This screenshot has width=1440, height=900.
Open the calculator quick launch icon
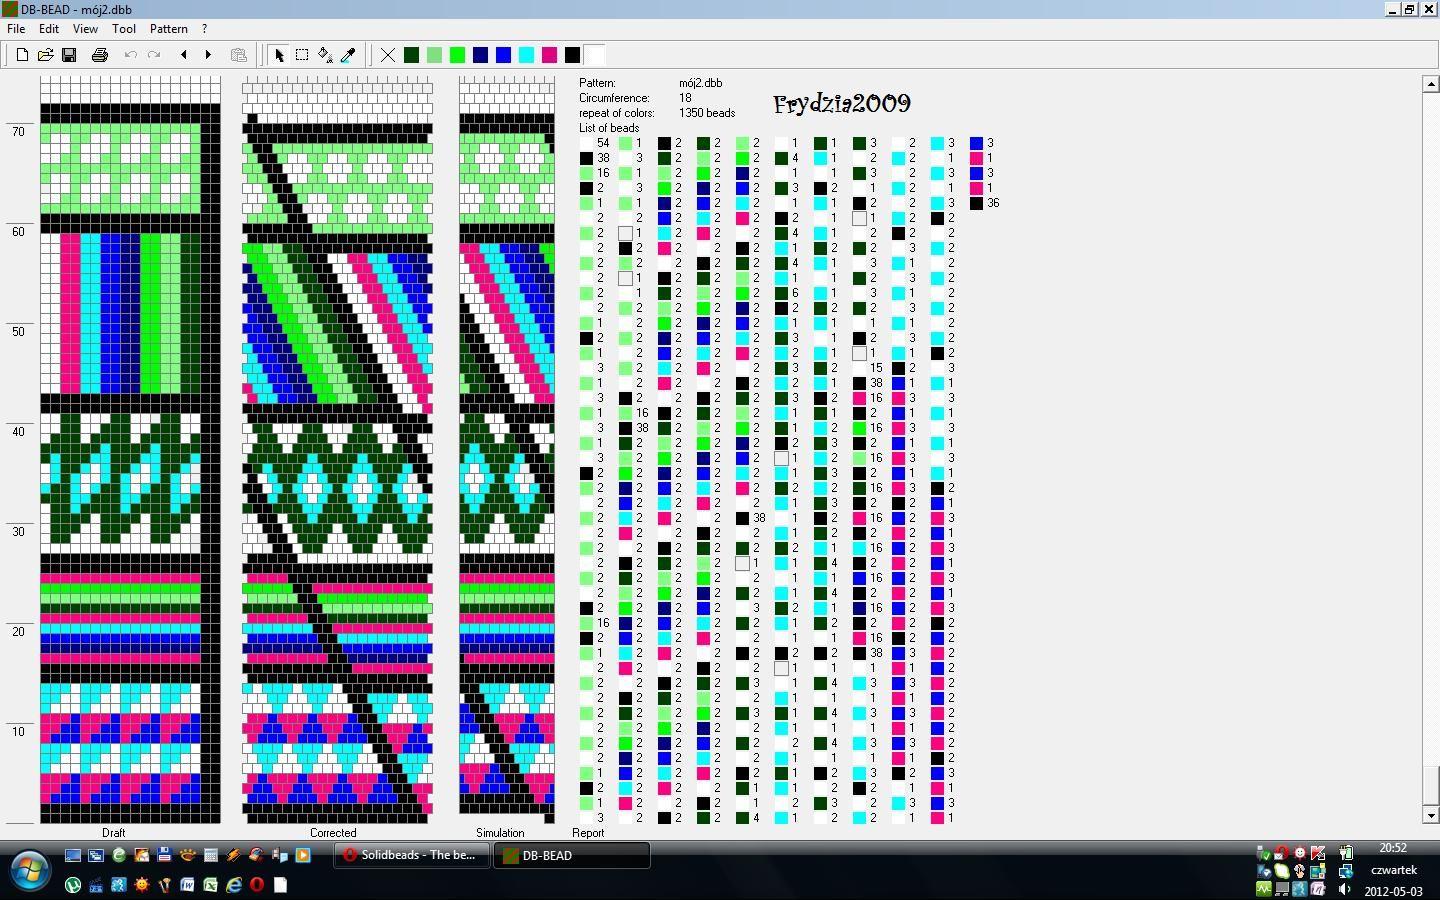click(210, 855)
